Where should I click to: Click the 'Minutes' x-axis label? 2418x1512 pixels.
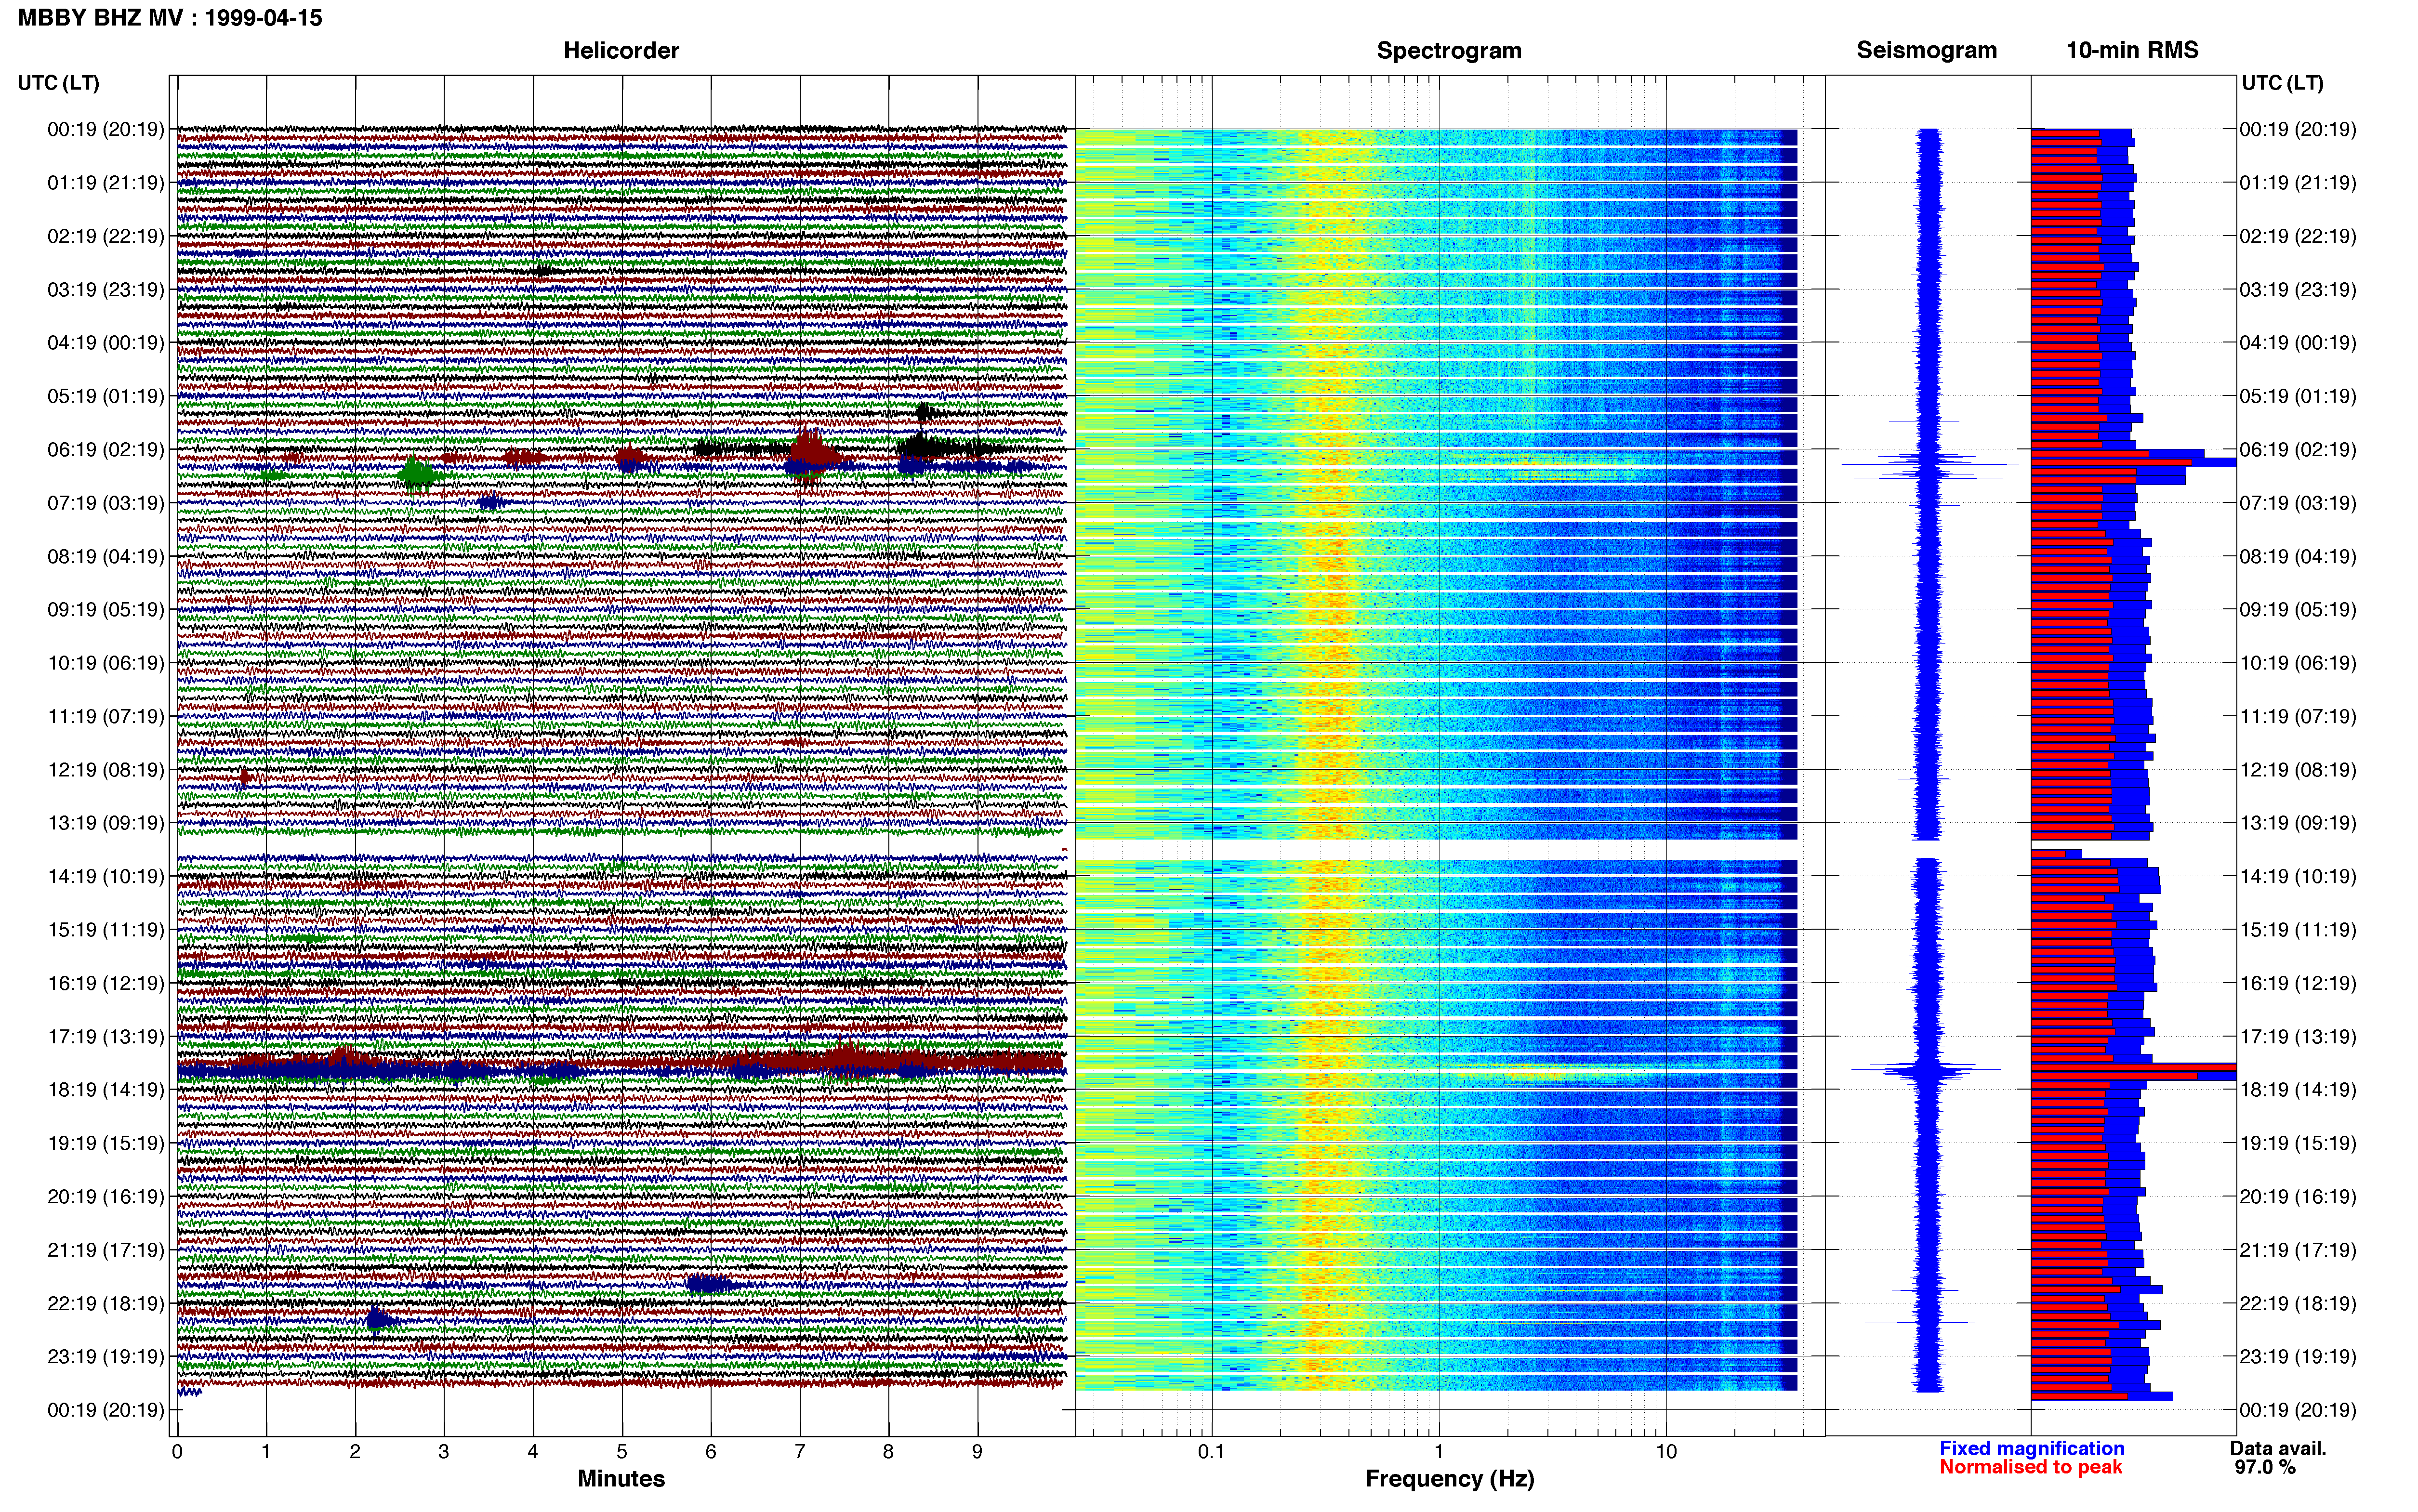621,1479
